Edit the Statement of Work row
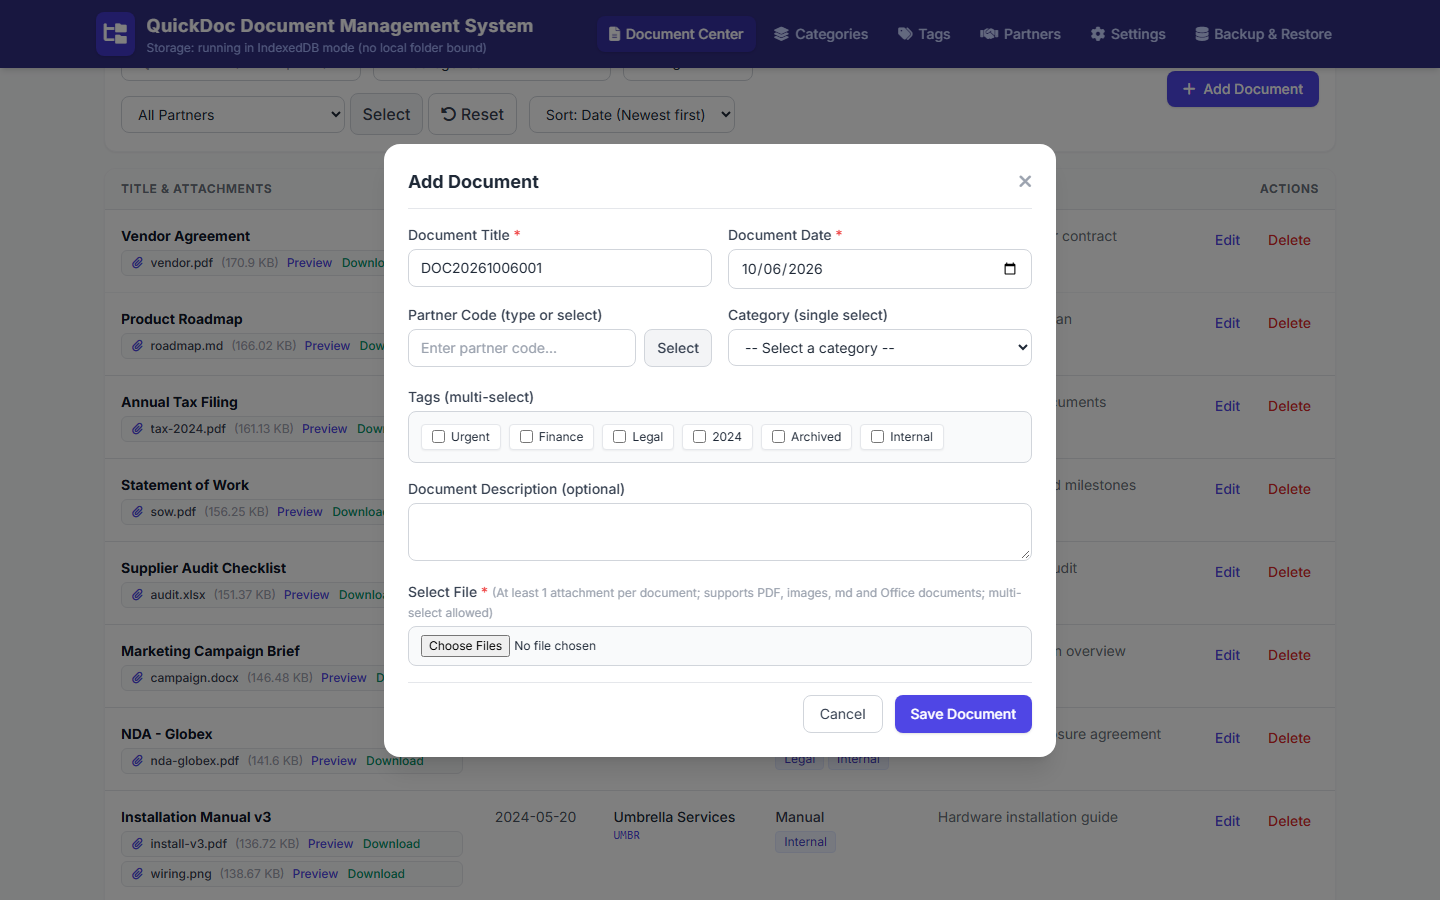Screen dimensions: 1440x900 point(1227,489)
